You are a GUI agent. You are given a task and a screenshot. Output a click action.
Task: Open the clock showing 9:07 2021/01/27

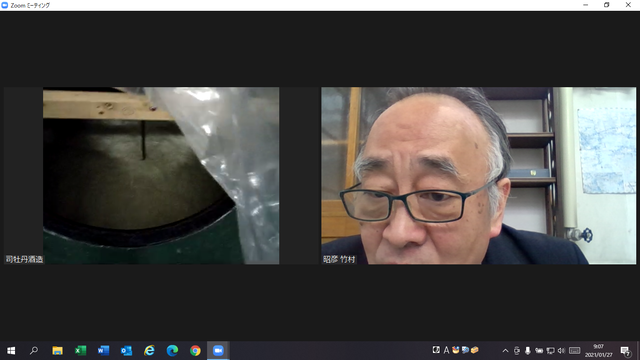point(598,351)
